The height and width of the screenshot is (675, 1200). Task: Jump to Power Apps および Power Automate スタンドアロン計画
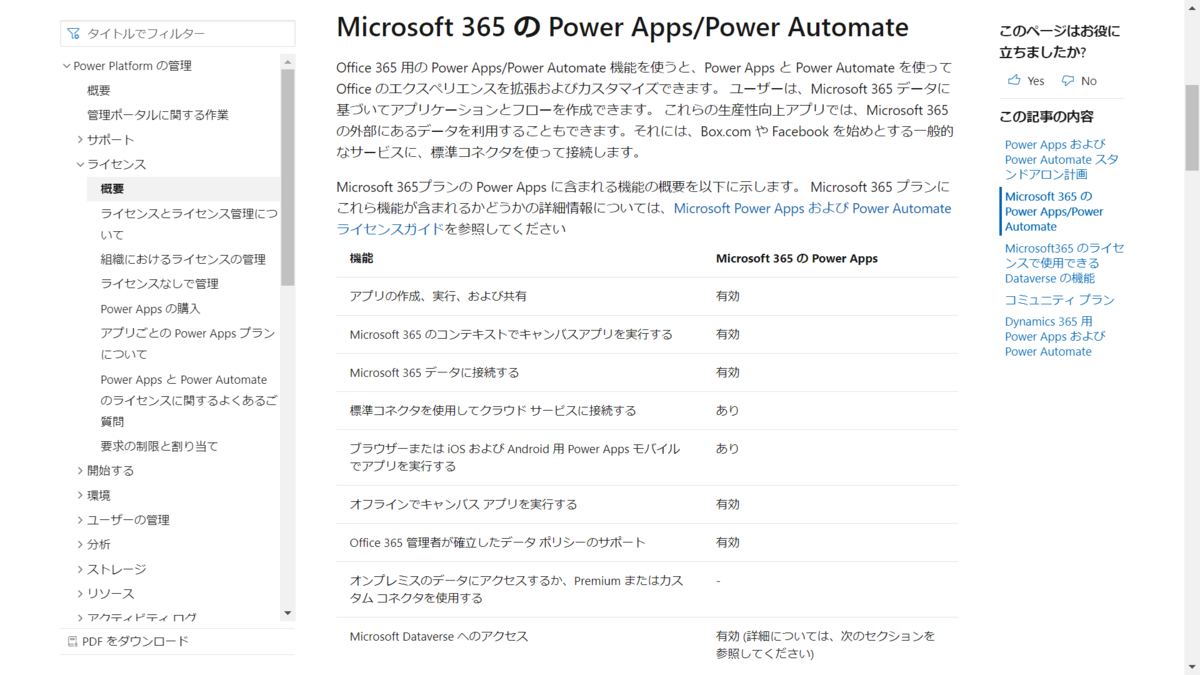pyautogui.click(x=1062, y=159)
